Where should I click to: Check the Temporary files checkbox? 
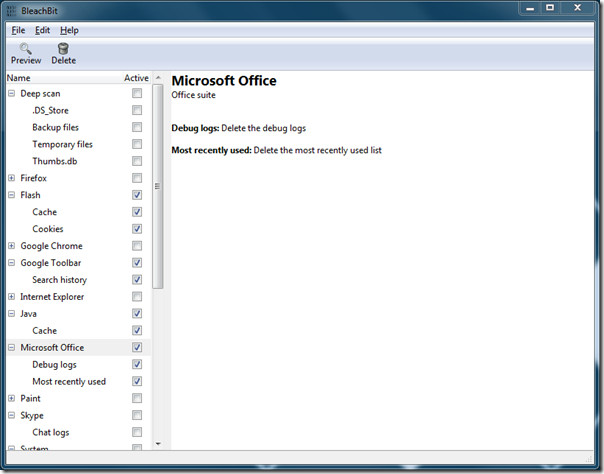point(137,144)
